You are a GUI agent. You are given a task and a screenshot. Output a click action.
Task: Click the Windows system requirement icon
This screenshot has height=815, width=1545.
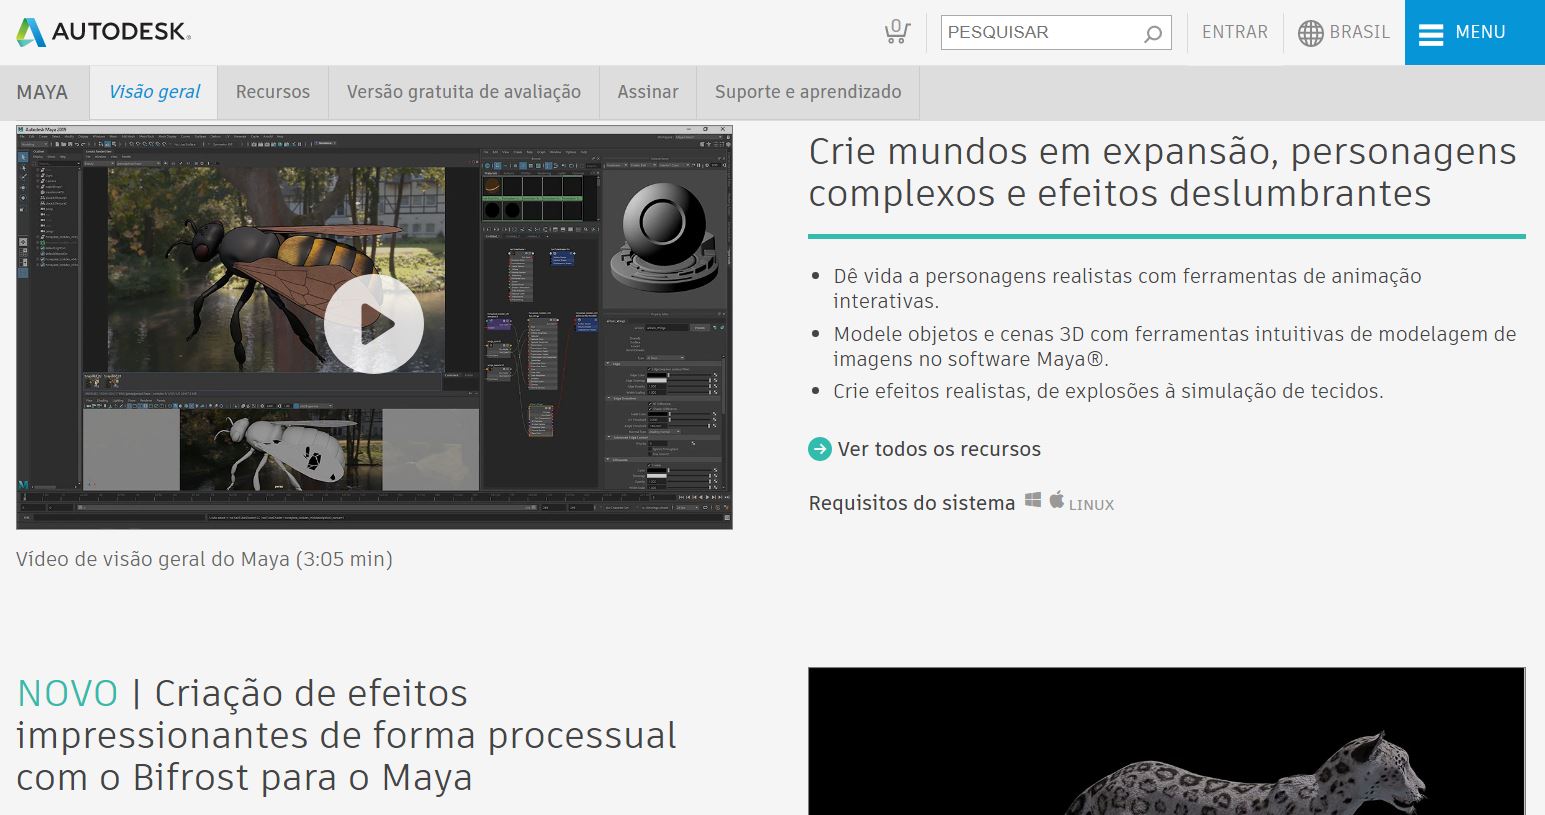[x=1033, y=501]
